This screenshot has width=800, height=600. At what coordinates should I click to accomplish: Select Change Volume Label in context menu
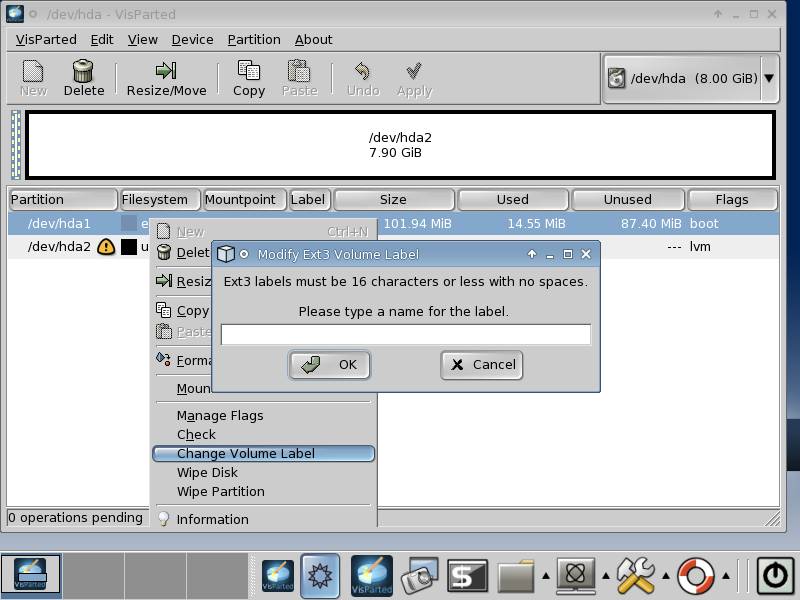click(x=263, y=454)
